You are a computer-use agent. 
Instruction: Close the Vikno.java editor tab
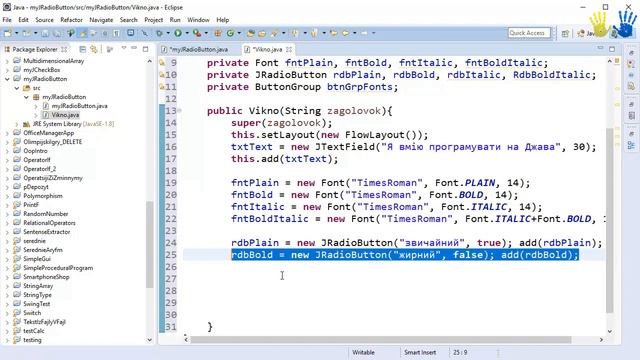pyautogui.click(x=289, y=49)
